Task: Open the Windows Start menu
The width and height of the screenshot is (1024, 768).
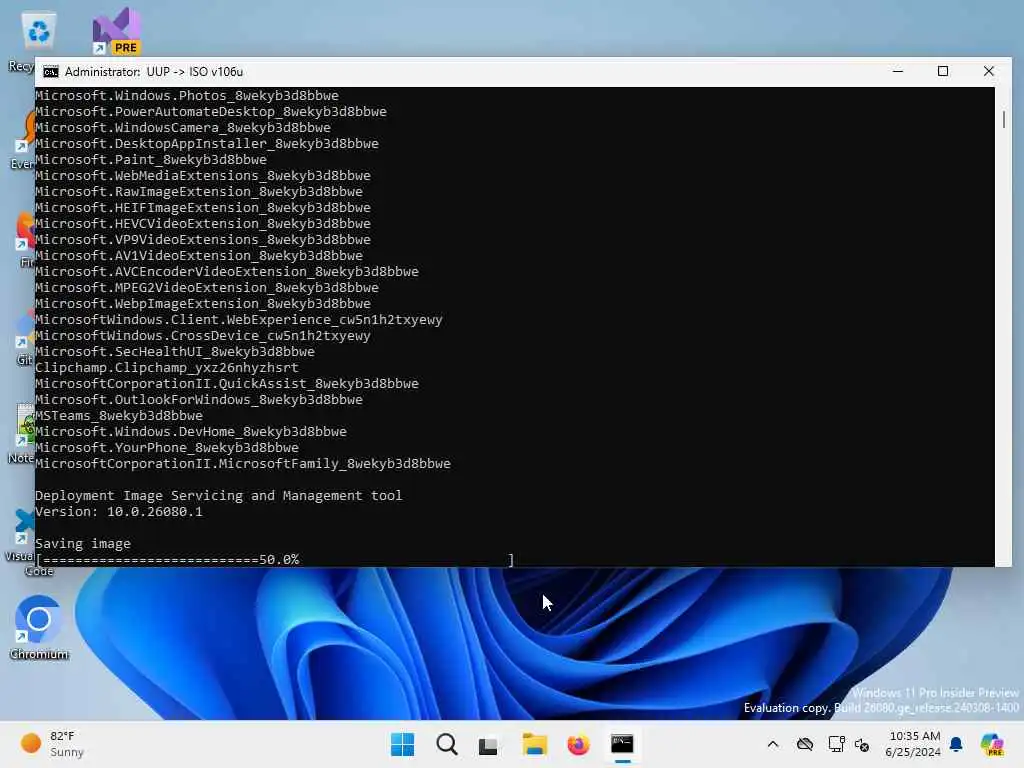Action: tap(402, 744)
